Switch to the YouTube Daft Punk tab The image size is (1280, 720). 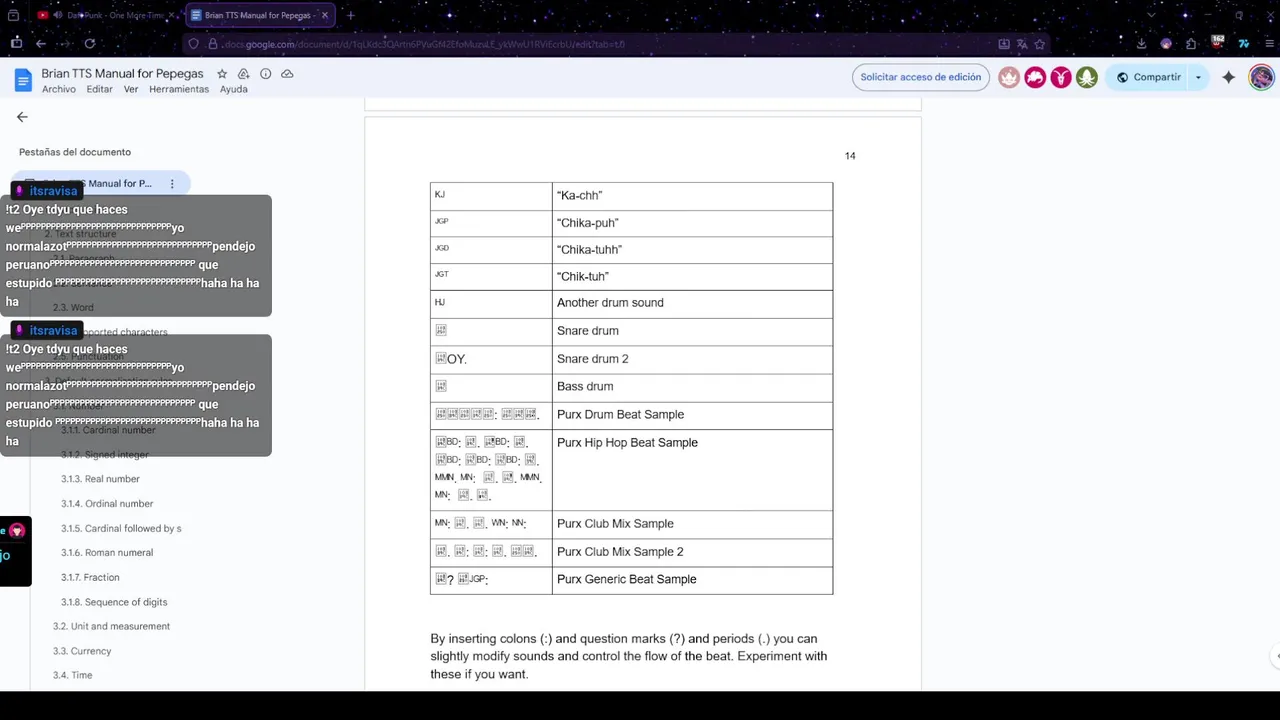[x=107, y=15]
